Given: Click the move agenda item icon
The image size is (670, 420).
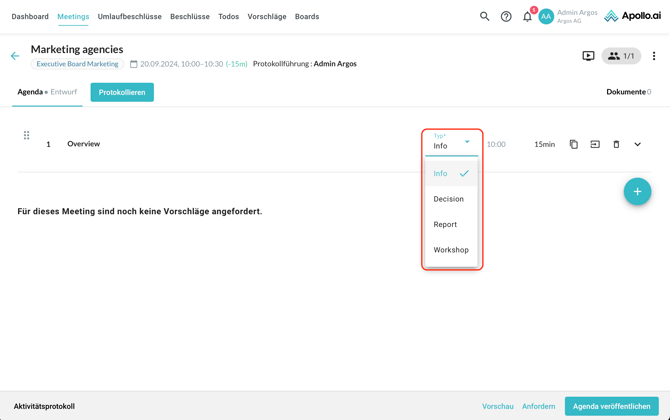Looking at the screenshot, I should click(x=595, y=144).
